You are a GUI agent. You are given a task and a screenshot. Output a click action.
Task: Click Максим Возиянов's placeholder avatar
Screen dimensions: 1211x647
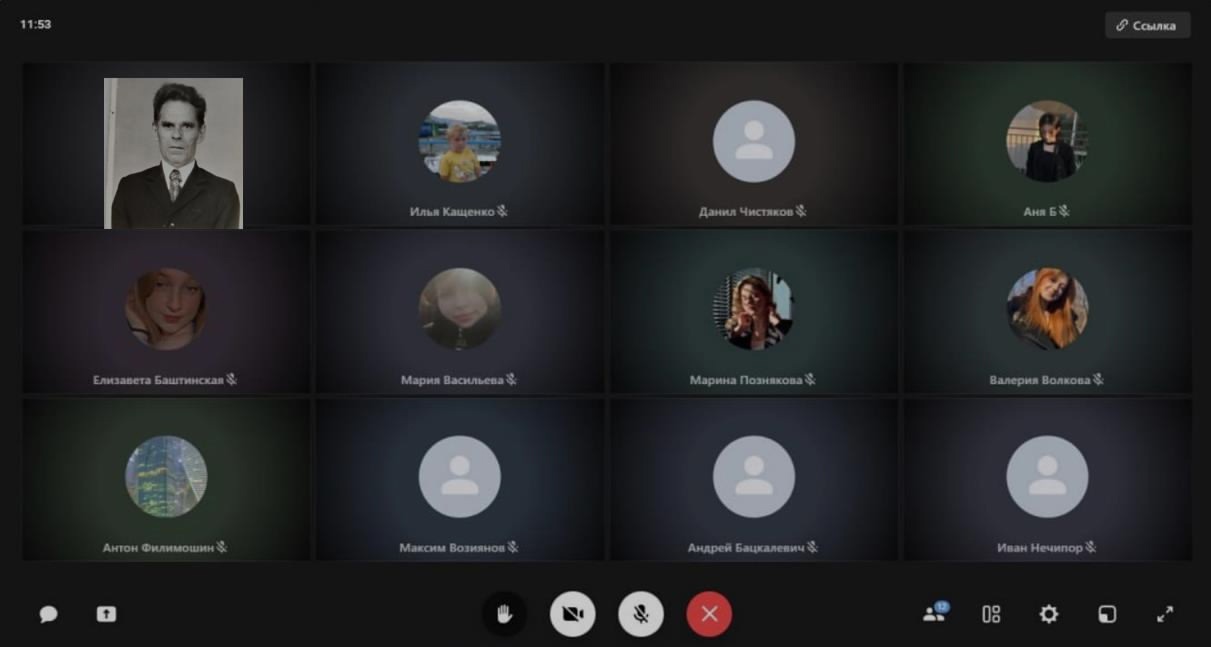pos(459,477)
